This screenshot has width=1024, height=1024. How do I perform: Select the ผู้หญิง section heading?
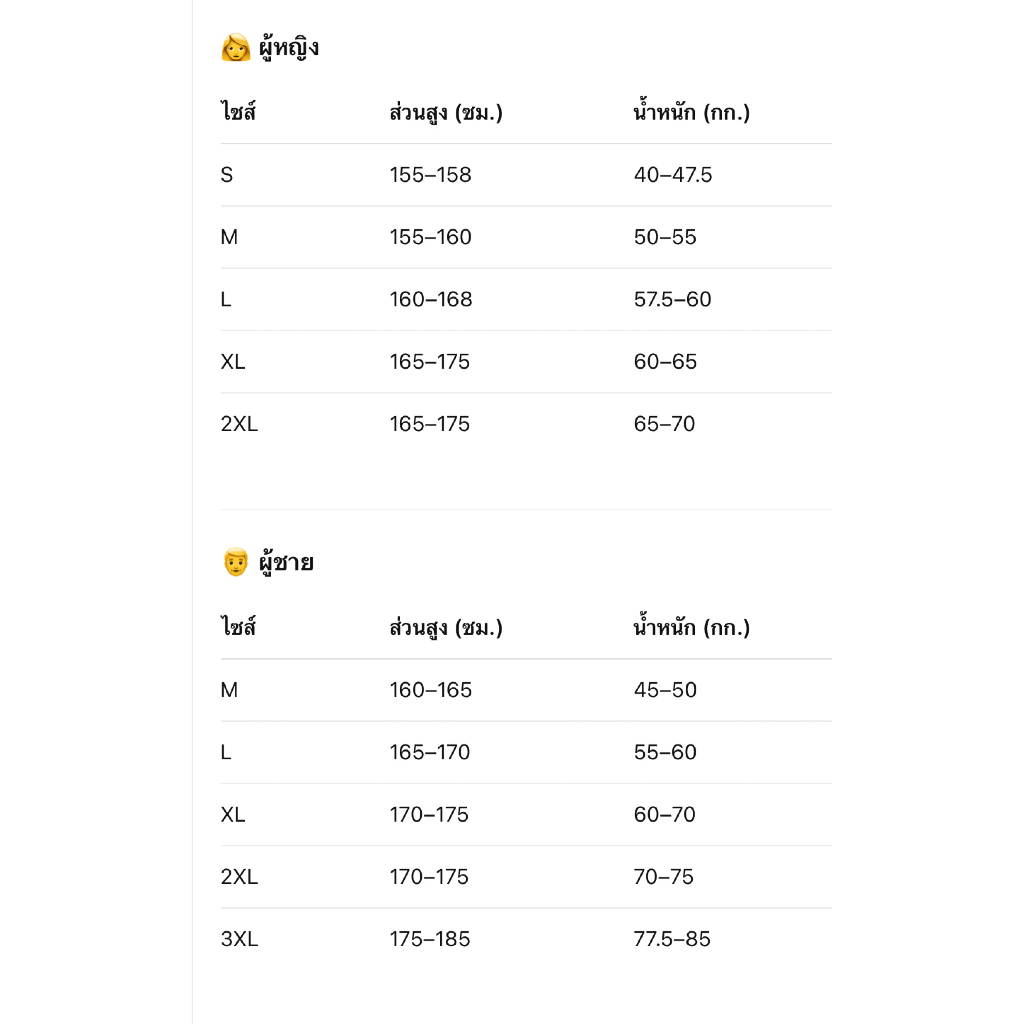point(289,48)
